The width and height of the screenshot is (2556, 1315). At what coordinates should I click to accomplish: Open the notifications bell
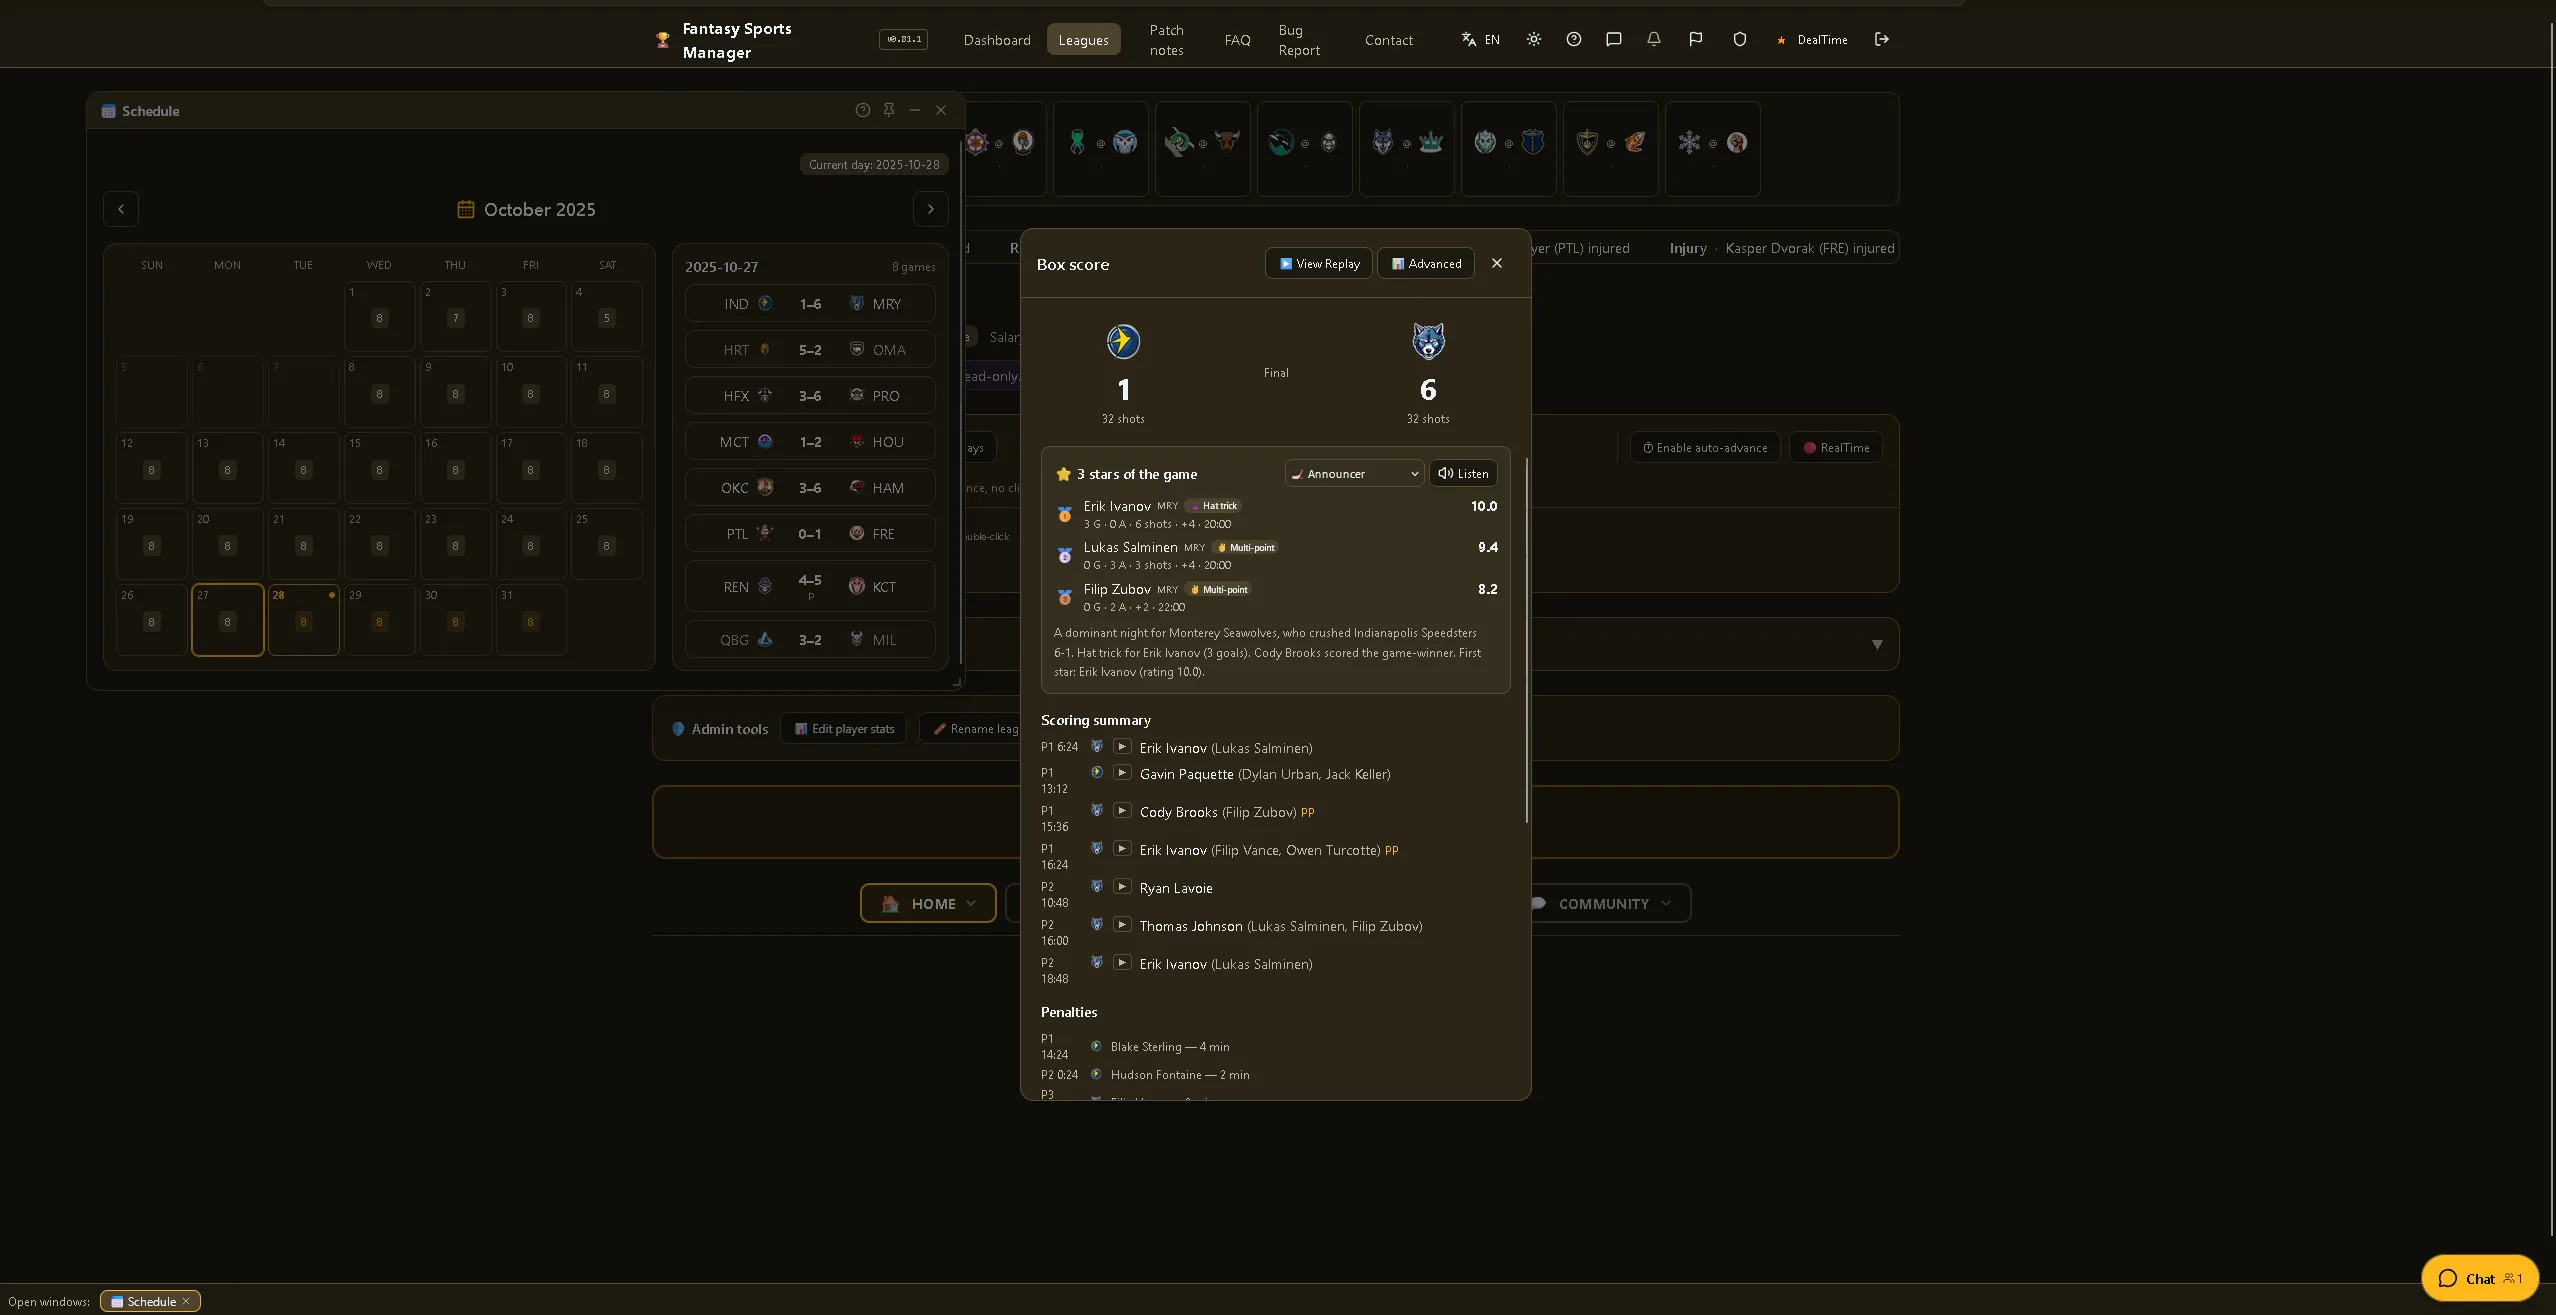click(1653, 39)
